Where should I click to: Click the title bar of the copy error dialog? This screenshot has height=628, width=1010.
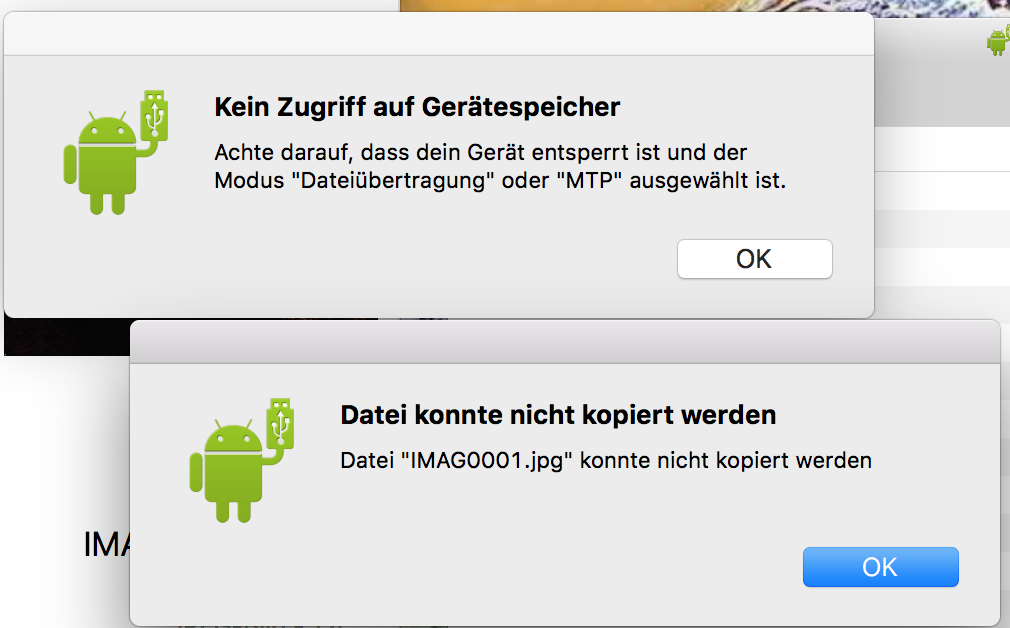tap(565, 342)
